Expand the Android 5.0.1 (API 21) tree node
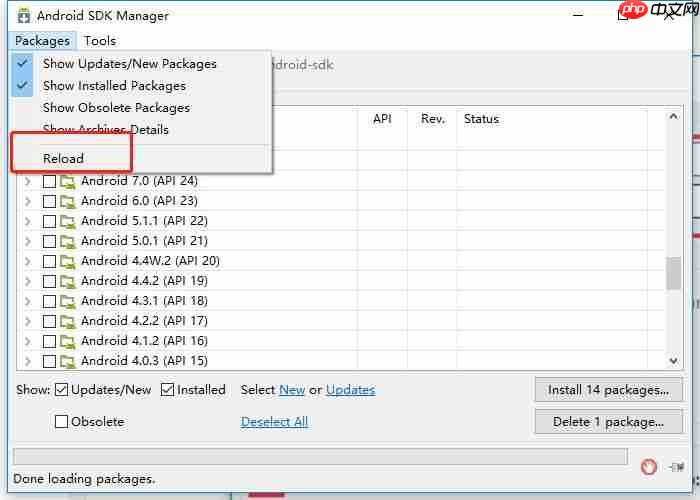The image size is (700, 500). [x=28, y=242]
